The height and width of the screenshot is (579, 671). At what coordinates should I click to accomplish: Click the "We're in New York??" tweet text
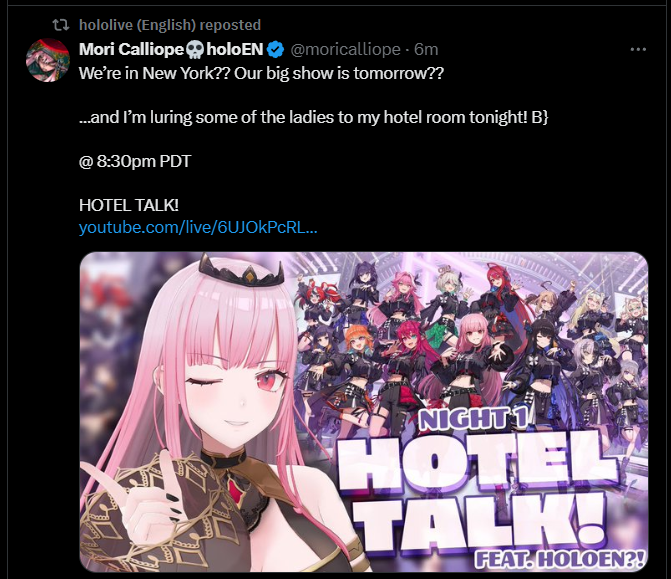click(x=154, y=74)
